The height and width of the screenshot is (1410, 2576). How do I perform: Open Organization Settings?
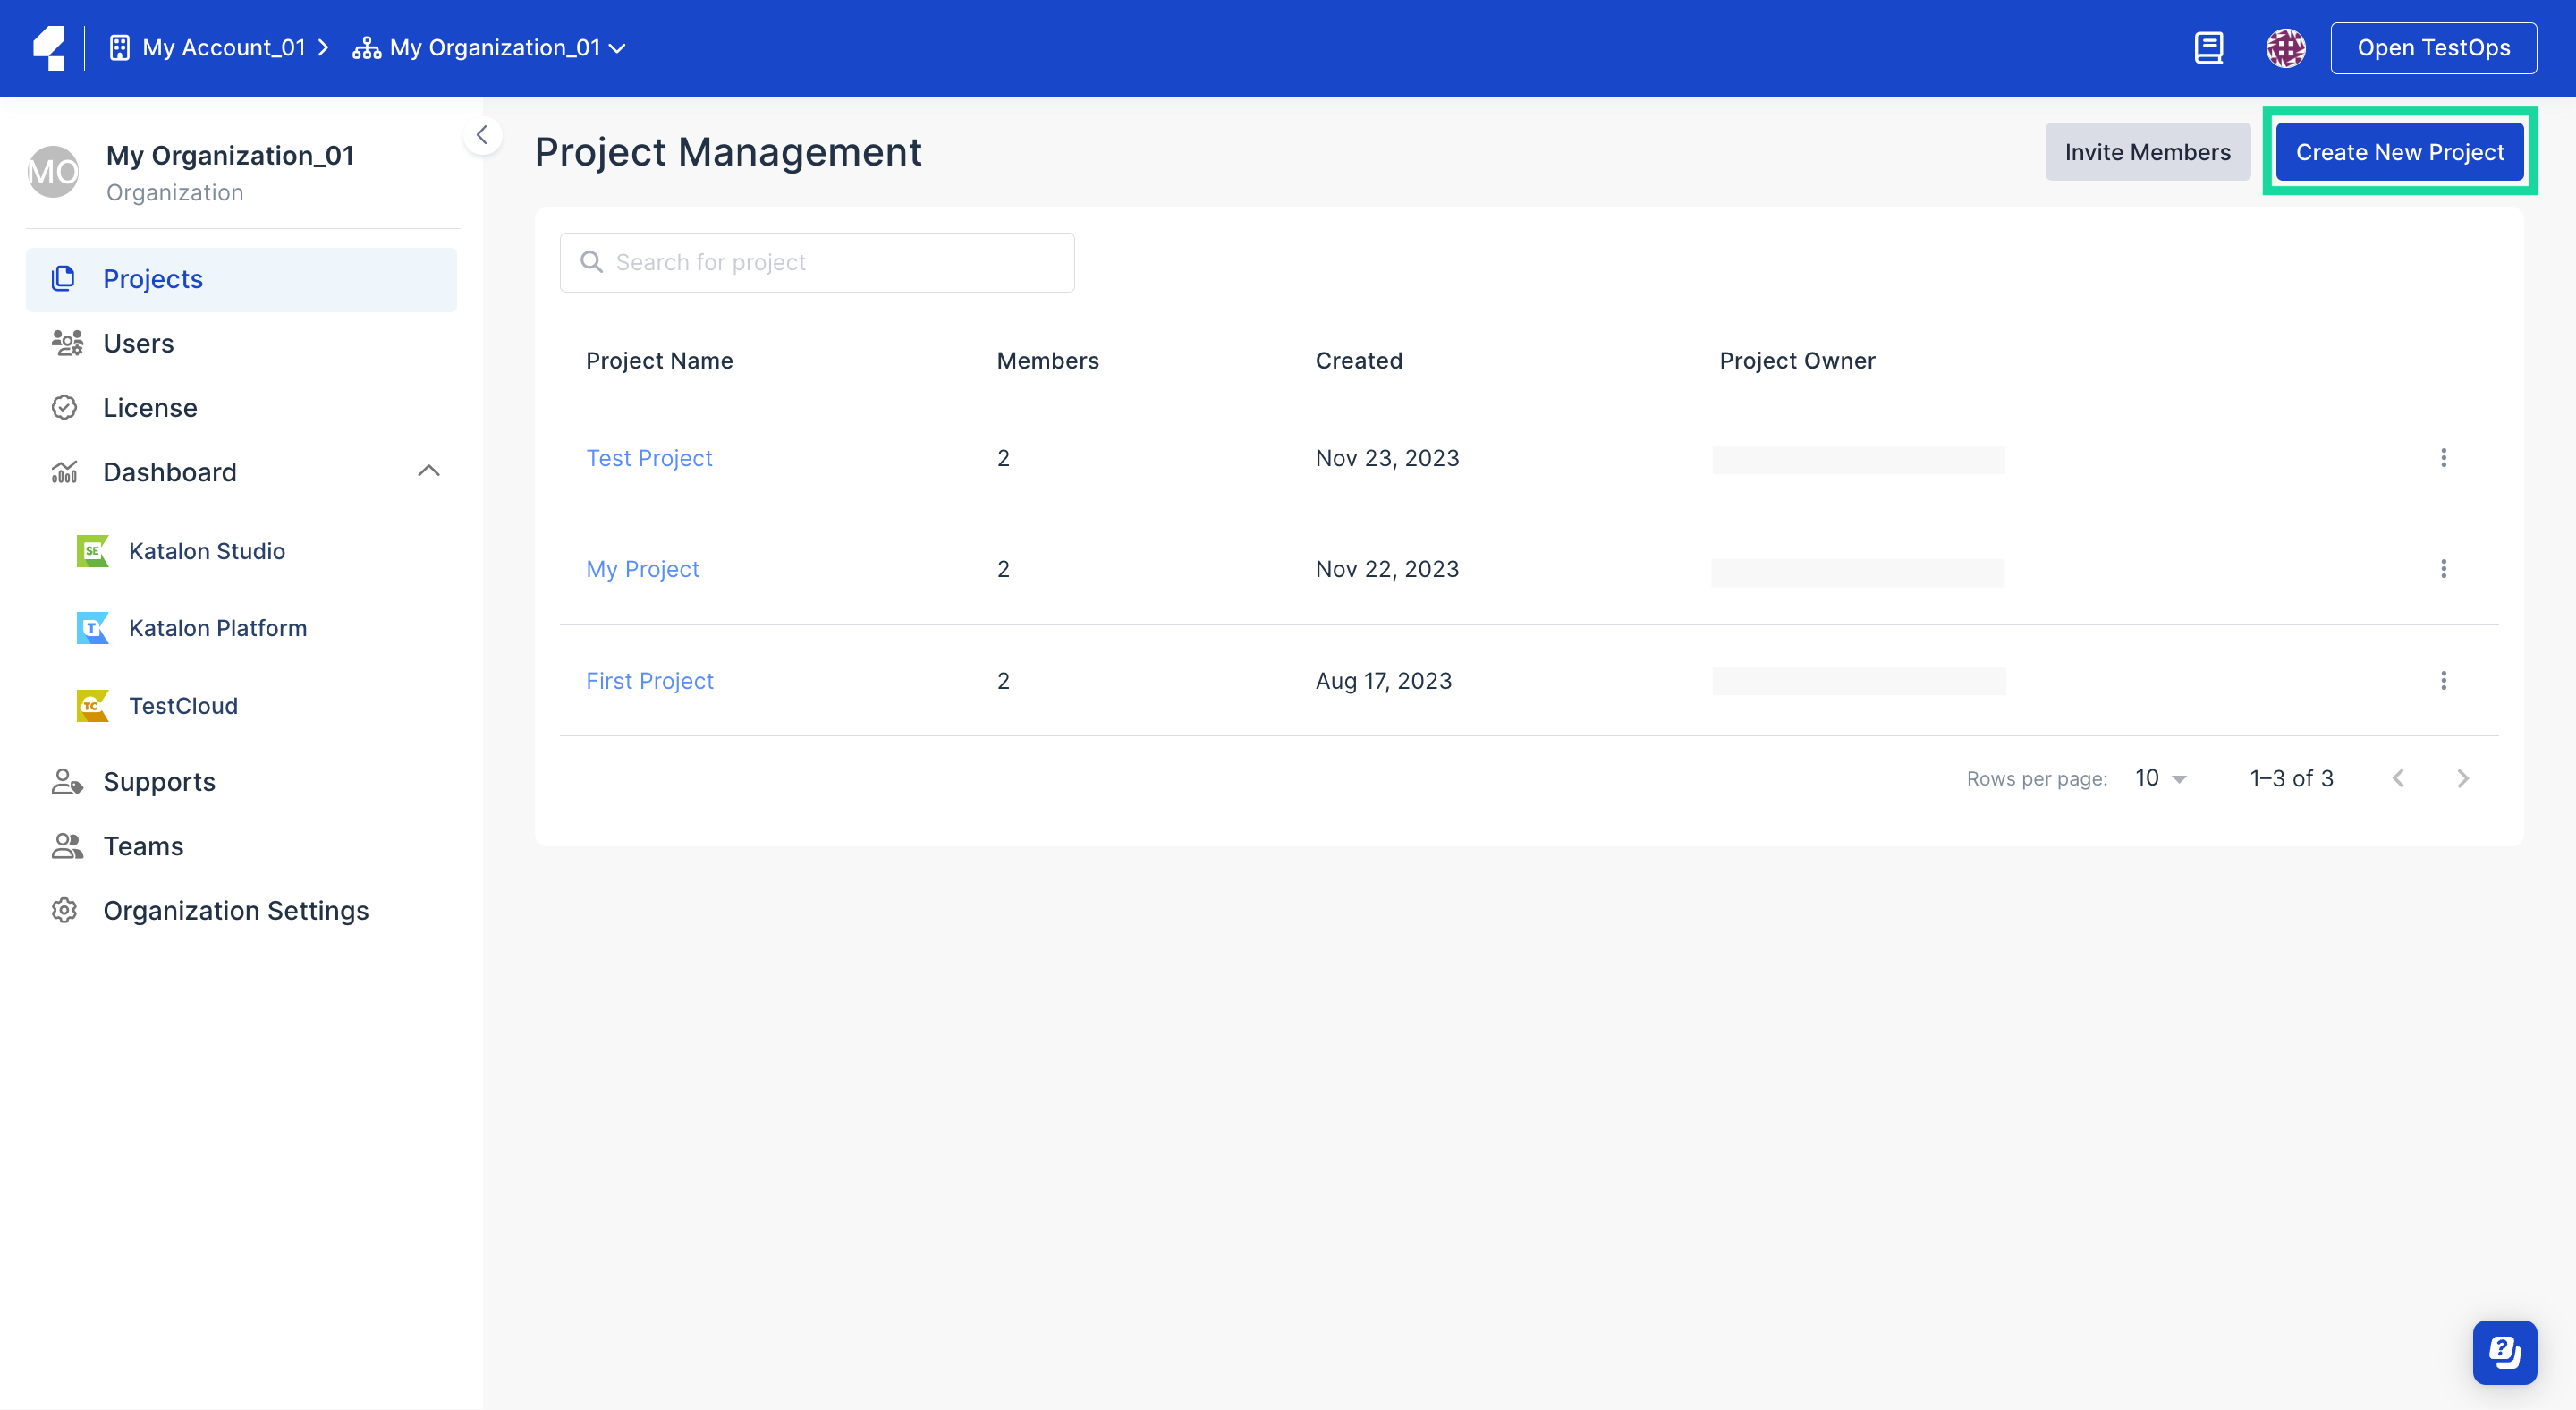click(x=235, y=910)
